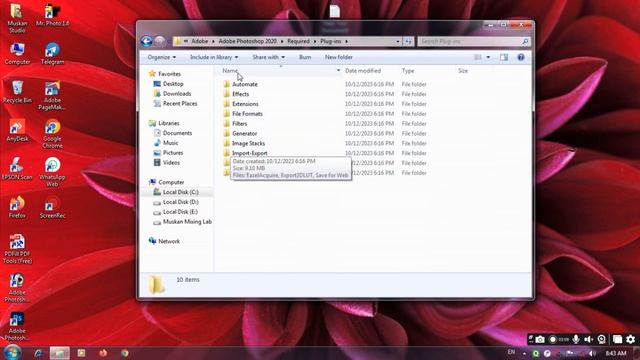Click the New folder button

338,57
